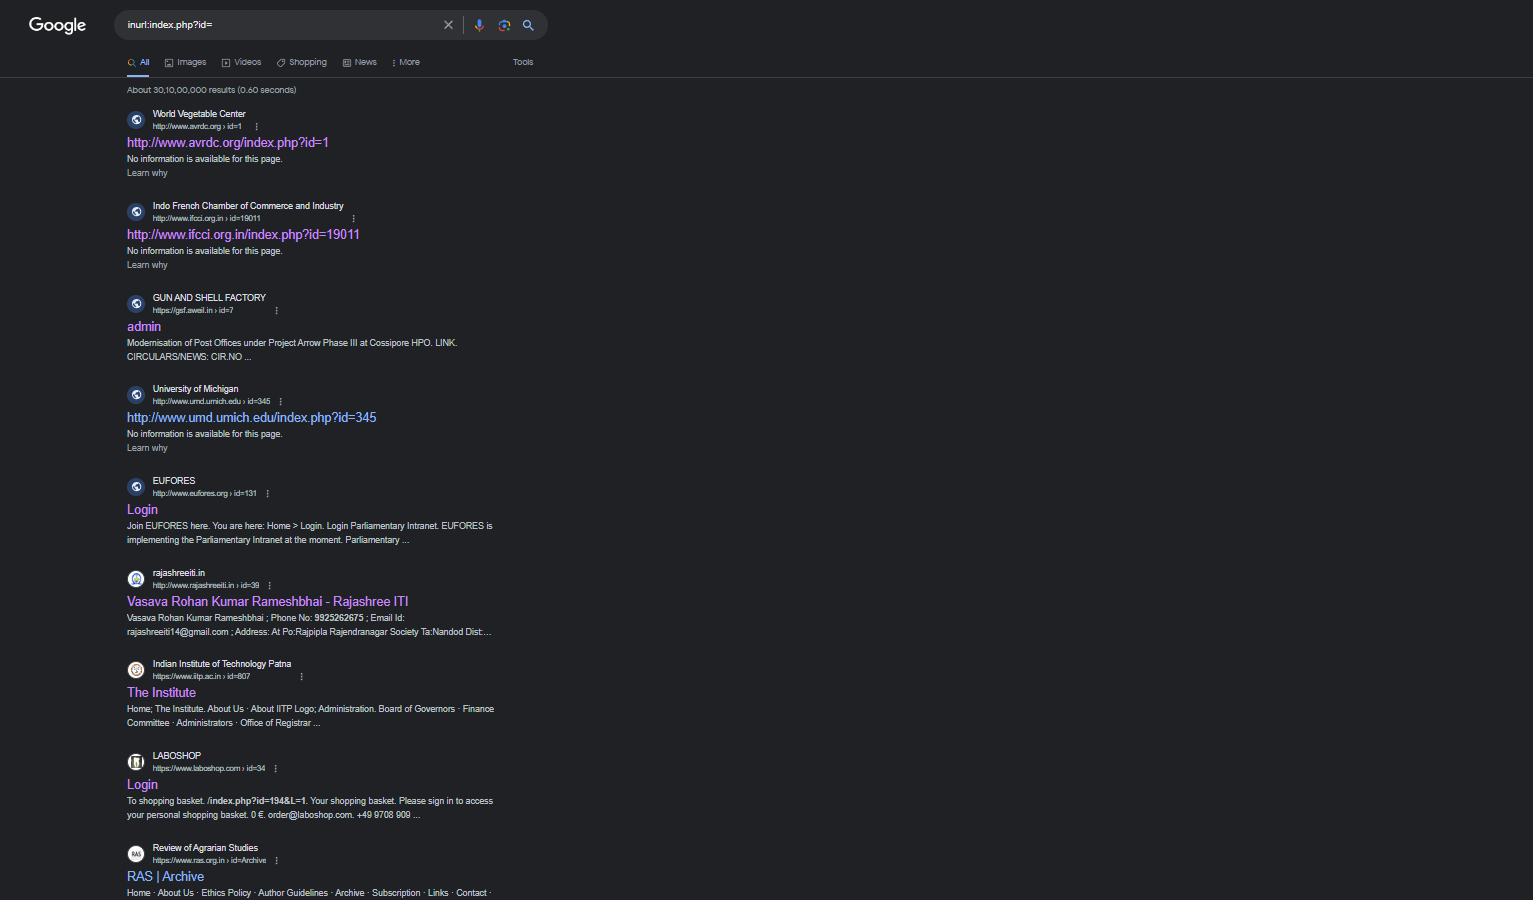1533x900 pixels.
Task: Click the Google logo
Action: [57, 25]
